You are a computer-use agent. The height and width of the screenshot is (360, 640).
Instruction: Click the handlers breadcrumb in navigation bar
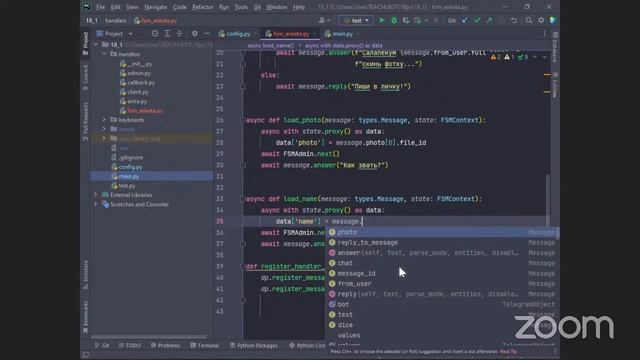[x=116, y=20]
